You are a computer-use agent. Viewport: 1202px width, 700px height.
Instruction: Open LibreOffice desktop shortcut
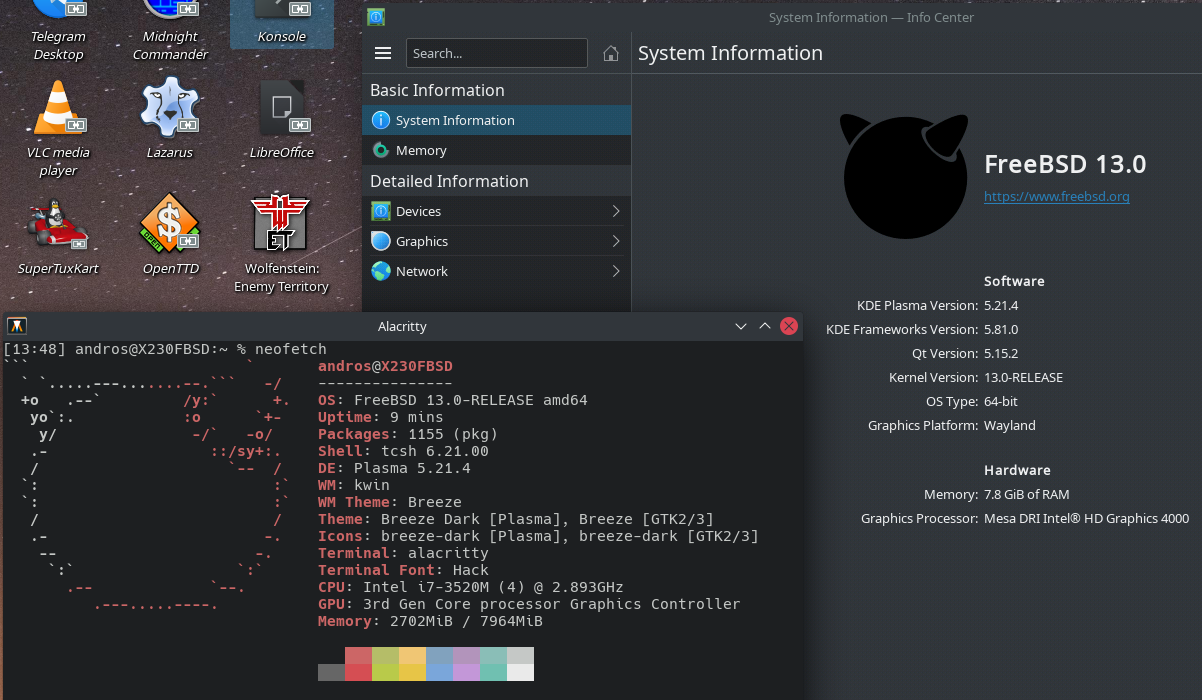click(281, 108)
